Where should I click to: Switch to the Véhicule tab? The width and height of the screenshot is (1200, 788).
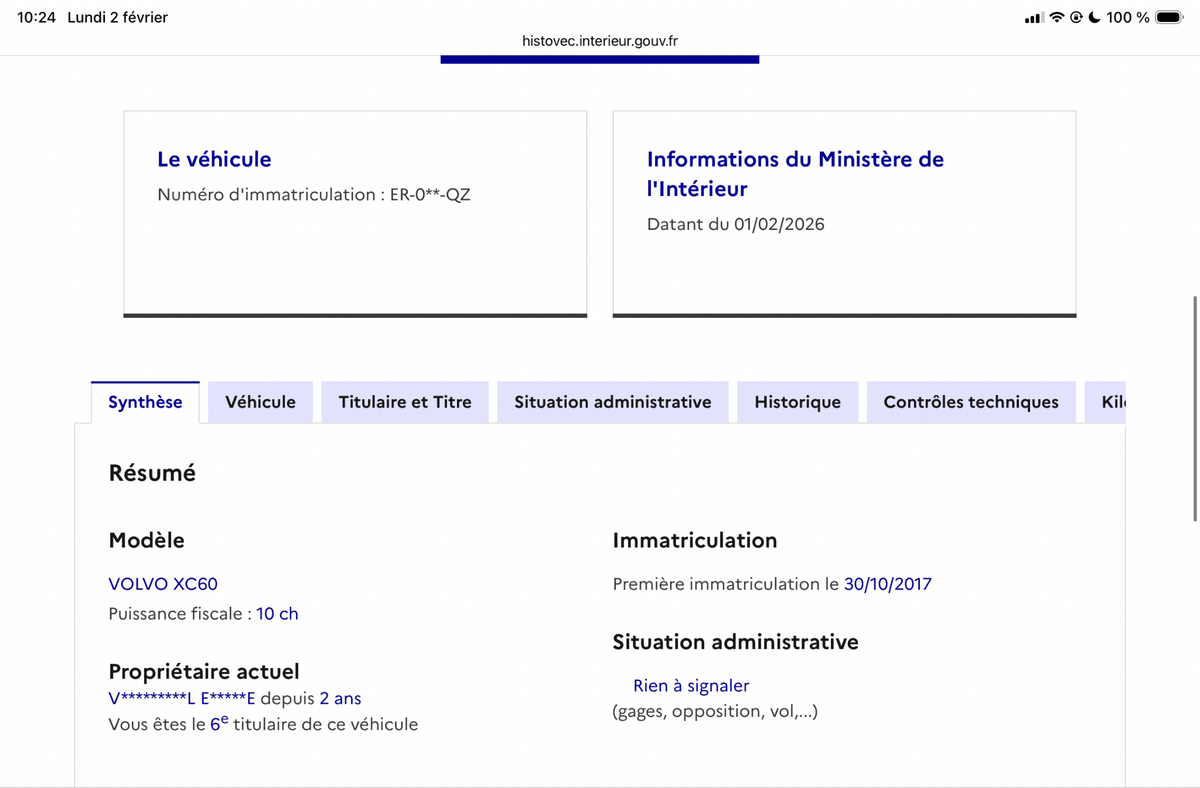260,402
